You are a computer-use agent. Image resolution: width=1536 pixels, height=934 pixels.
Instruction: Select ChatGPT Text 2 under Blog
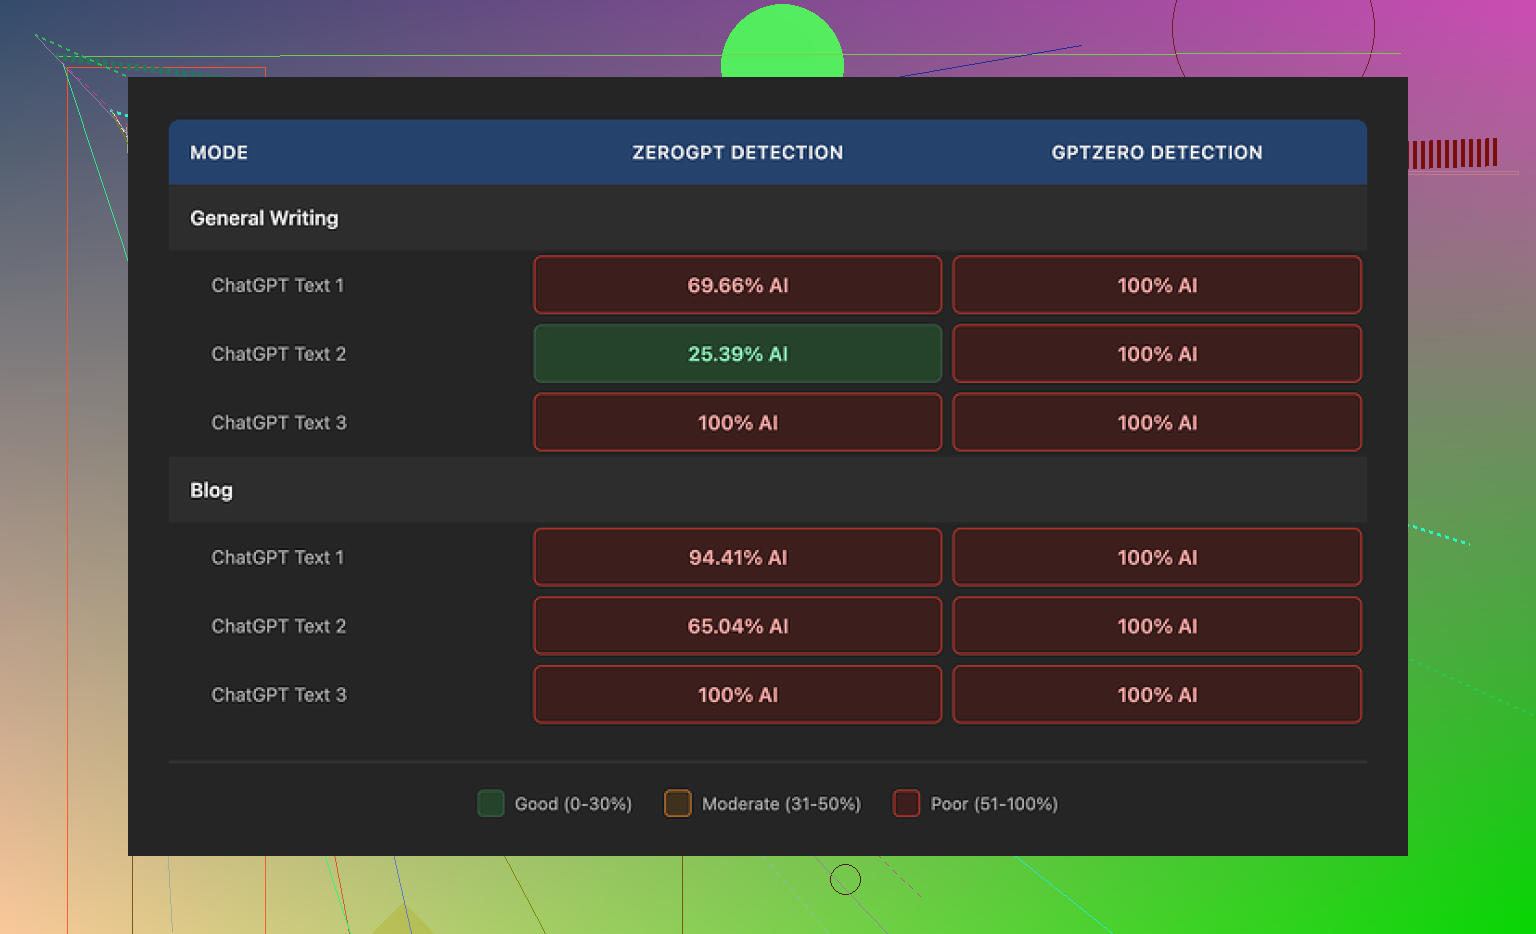click(x=278, y=626)
